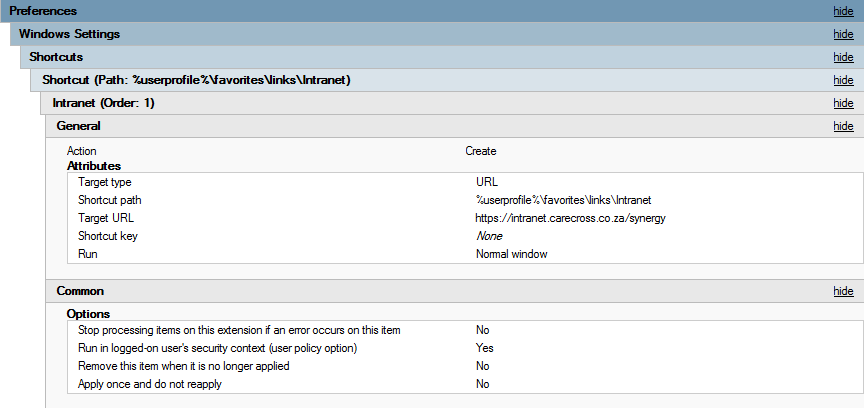Image resolution: width=864 pixels, height=408 pixels.
Task: Select the None shortcut key value
Action: tap(489, 236)
